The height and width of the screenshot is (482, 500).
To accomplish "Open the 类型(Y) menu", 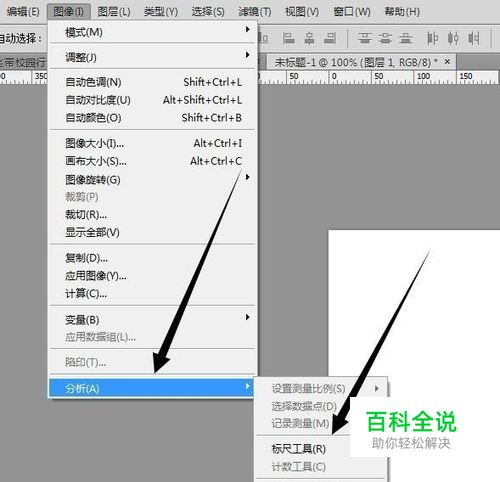I will (161, 12).
